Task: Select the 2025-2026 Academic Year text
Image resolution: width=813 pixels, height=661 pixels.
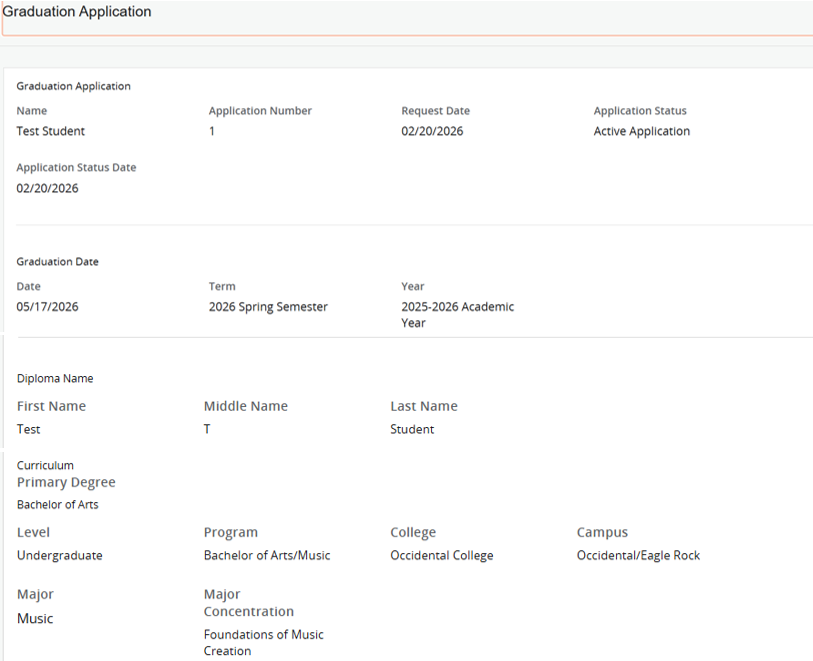Action: pyautogui.click(x=457, y=314)
